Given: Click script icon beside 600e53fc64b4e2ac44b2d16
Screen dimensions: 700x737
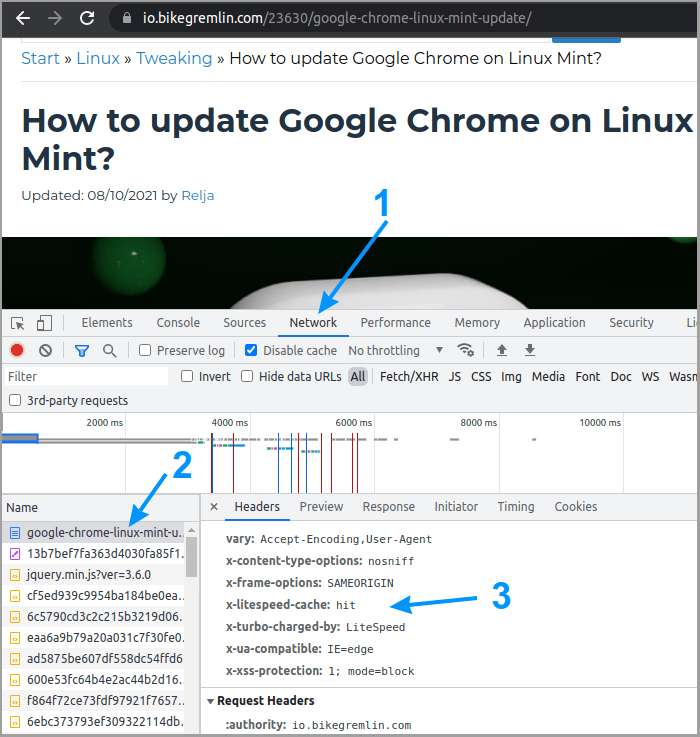Looking at the screenshot, I should (x=15, y=680).
